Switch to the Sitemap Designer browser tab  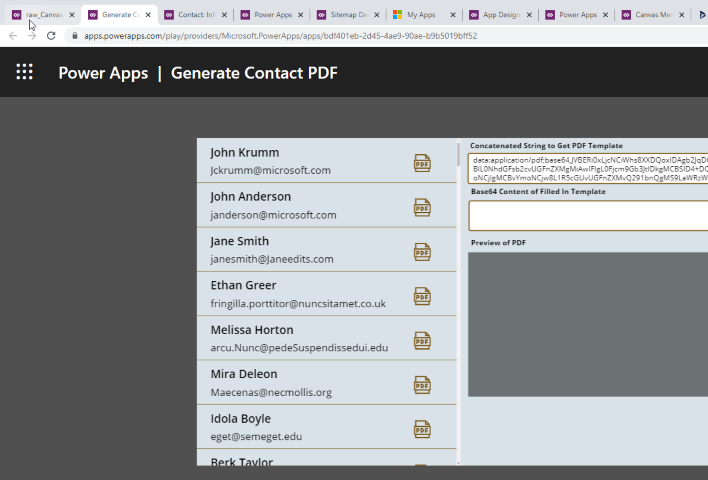(x=349, y=15)
